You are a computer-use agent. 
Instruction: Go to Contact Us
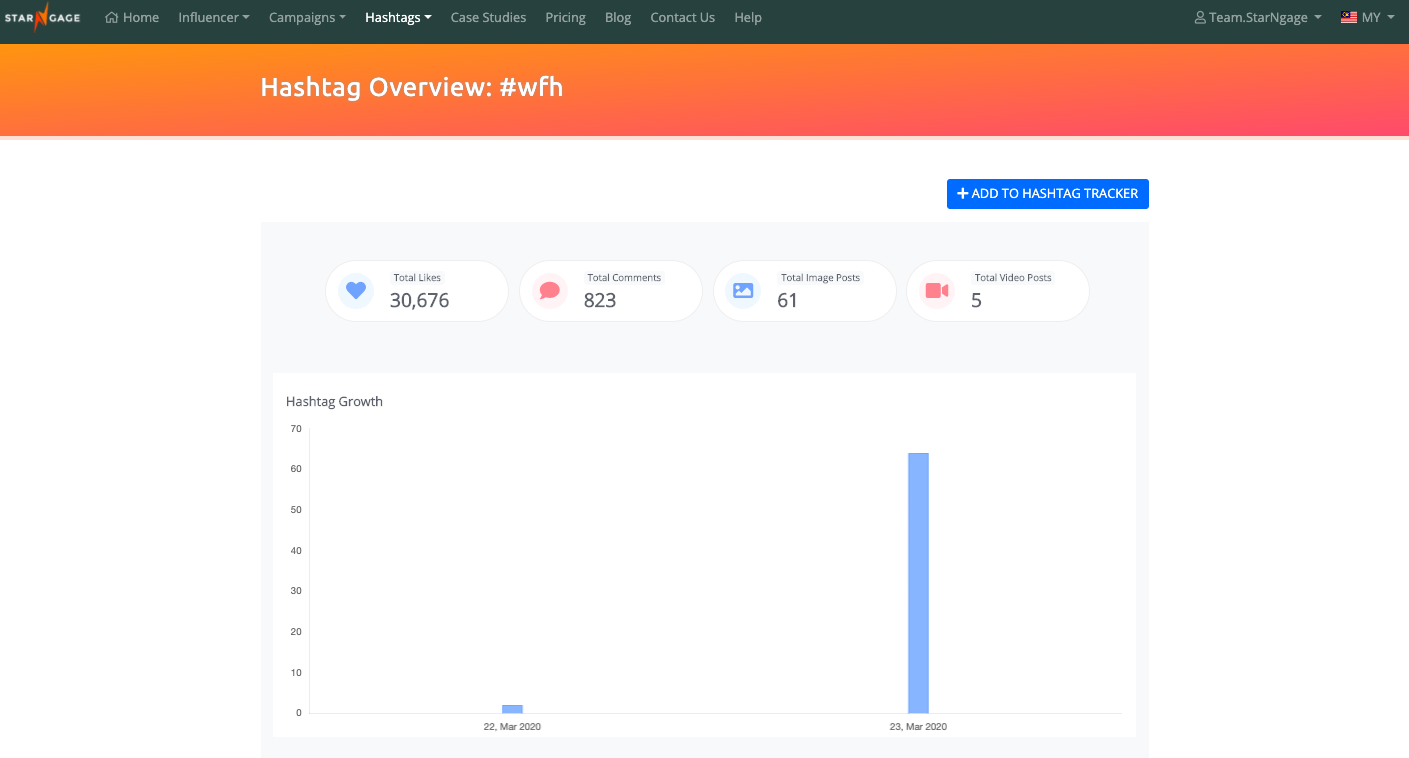click(x=682, y=17)
